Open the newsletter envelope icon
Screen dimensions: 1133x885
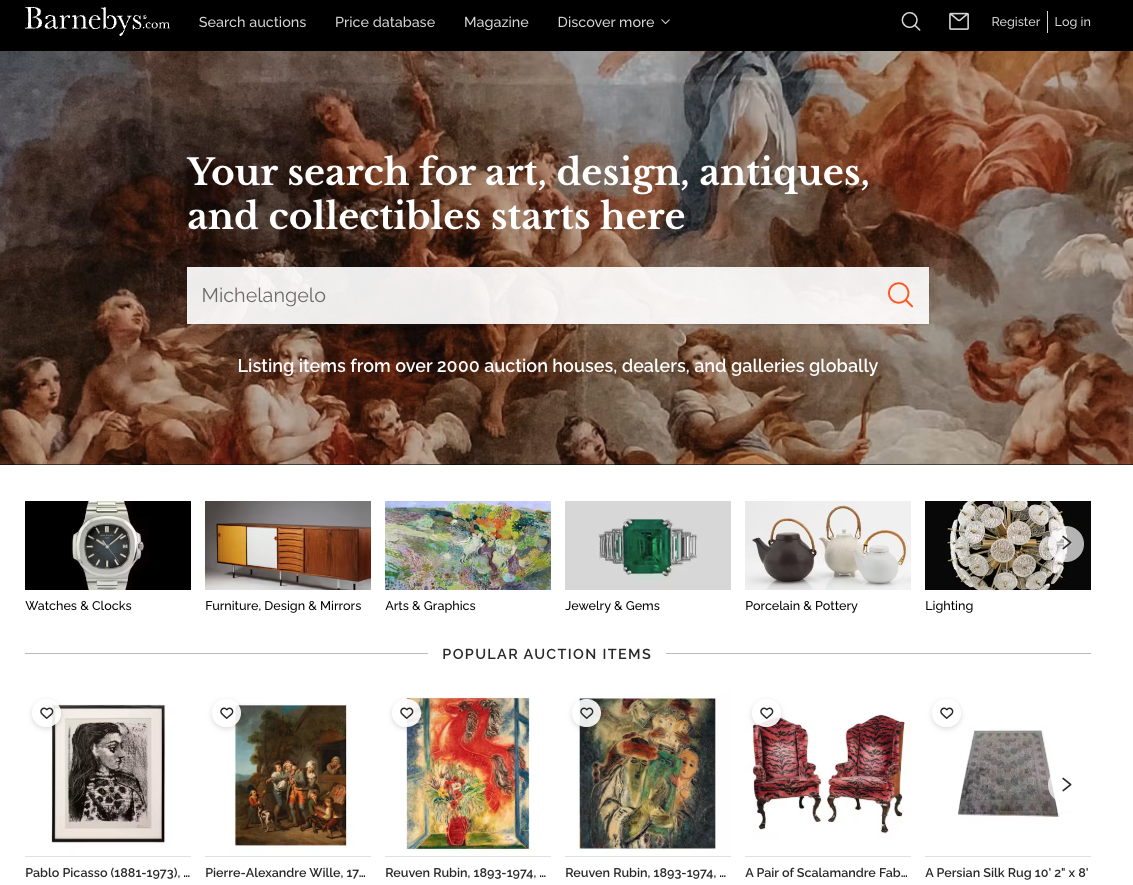pyautogui.click(x=959, y=22)
